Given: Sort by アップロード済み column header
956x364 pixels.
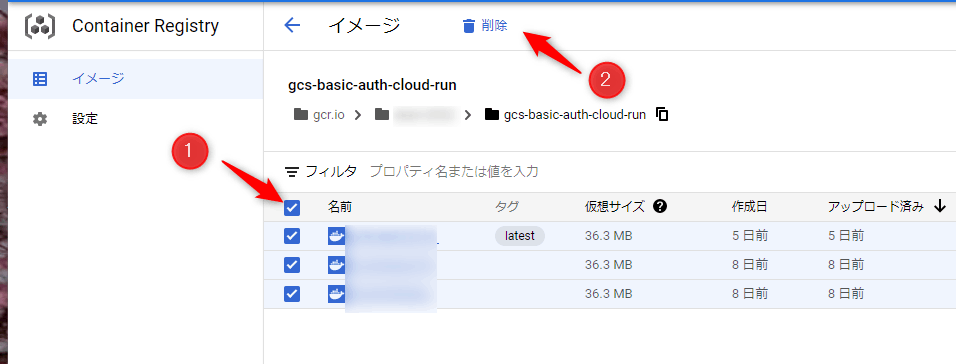Looking at the screenshot, I should (x=876, y=207).
